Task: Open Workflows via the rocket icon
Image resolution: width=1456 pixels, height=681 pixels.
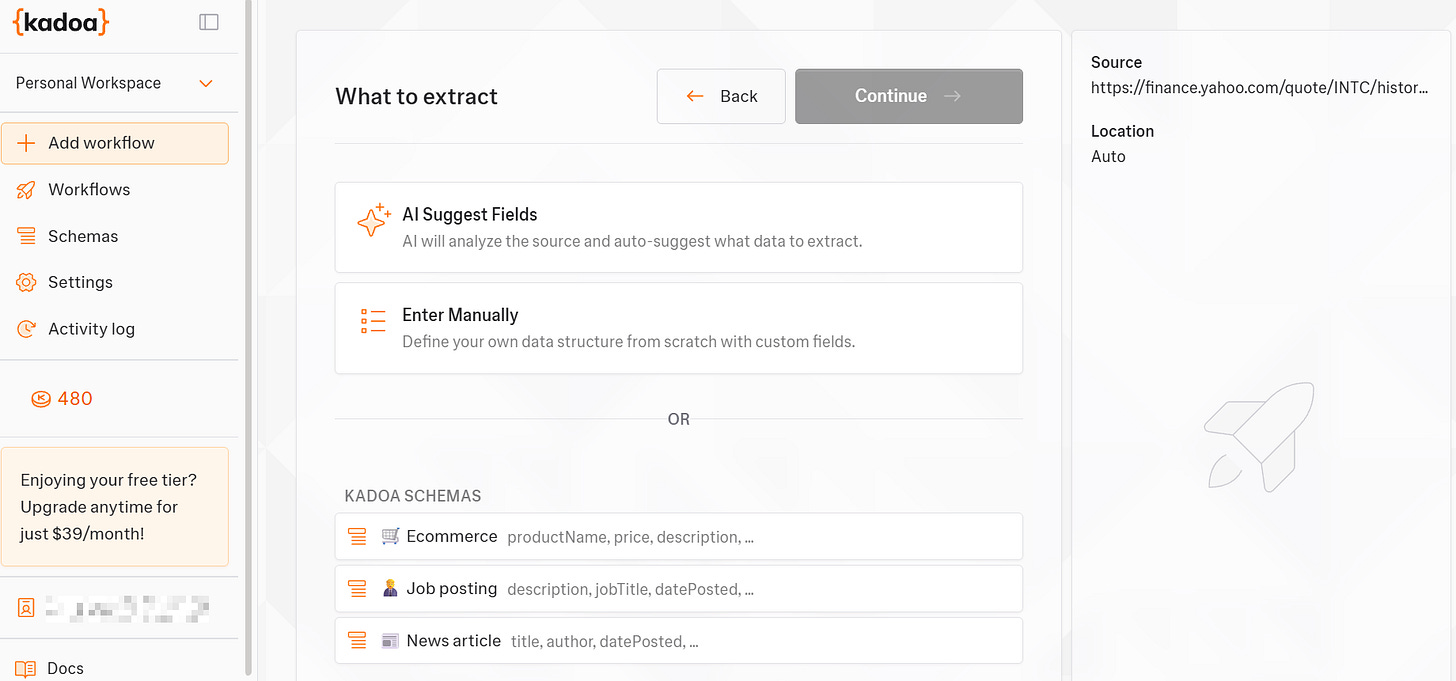Action: [x=27, y=189]
